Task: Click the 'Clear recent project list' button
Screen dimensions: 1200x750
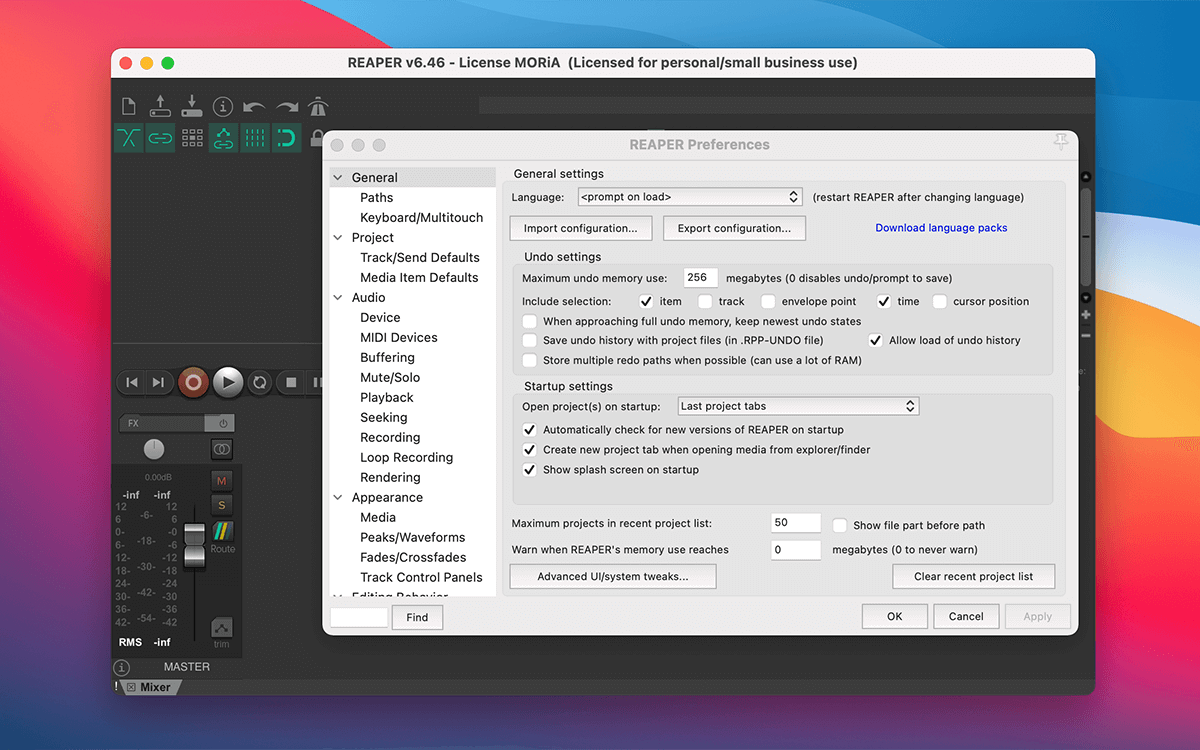Action: coord(974,577)
